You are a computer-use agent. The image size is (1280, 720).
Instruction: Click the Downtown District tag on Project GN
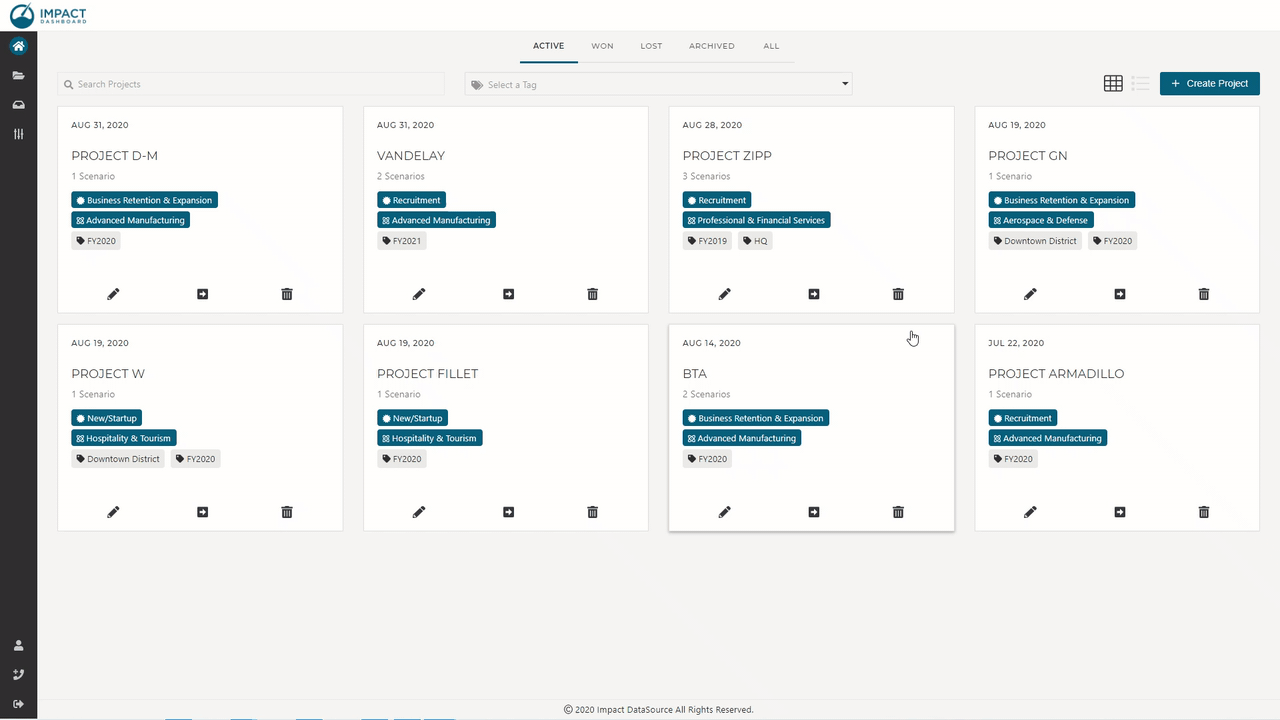click(x=1035, y=241)
